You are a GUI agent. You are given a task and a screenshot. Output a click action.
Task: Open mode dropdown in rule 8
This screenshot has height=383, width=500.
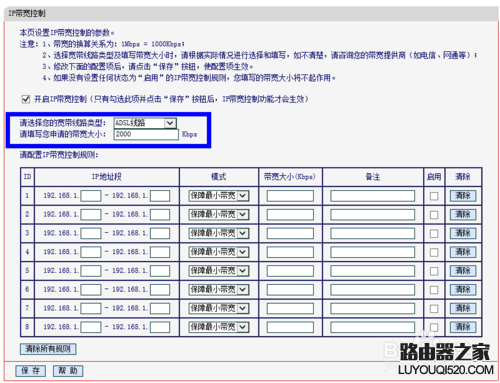click(219, 327)
